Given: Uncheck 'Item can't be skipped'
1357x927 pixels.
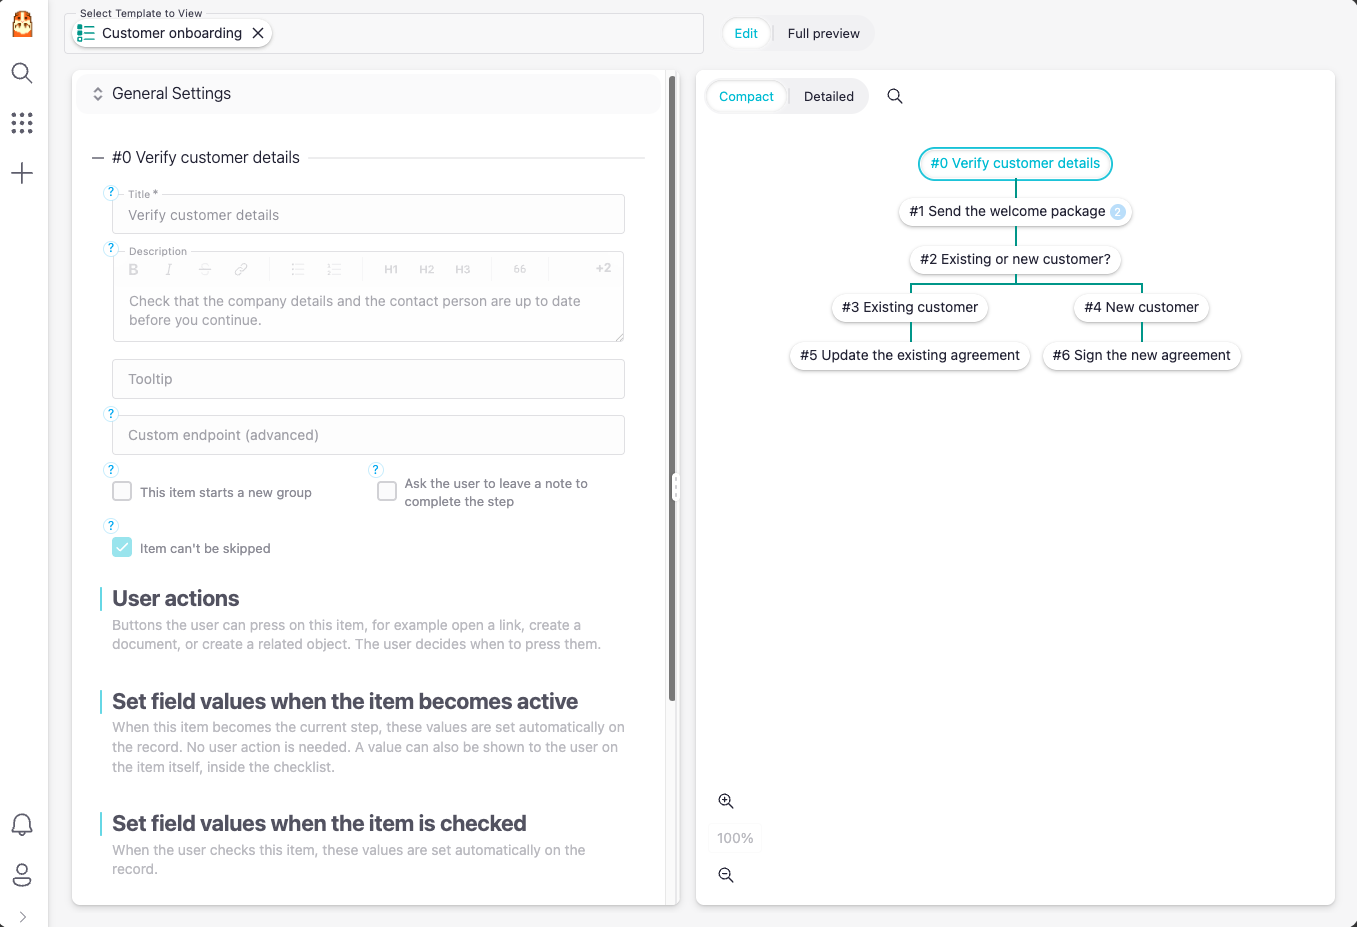Looking at the screenshot, I should pos(122,547).
